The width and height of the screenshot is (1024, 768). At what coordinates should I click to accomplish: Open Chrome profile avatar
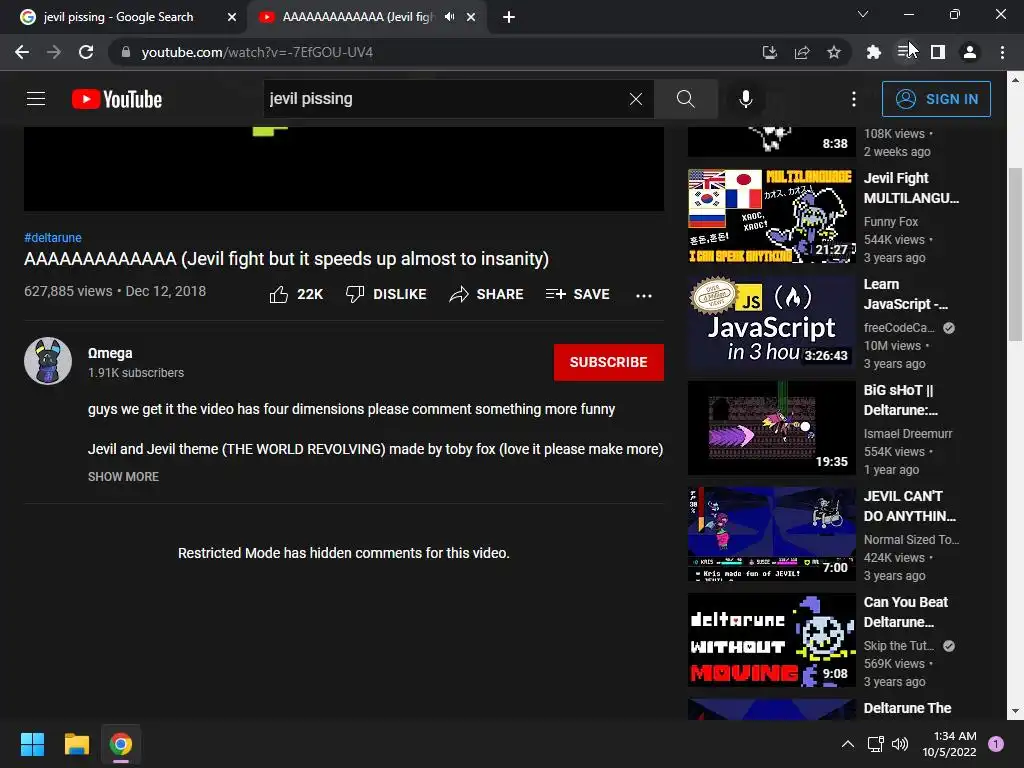click(x=970, y=52)
